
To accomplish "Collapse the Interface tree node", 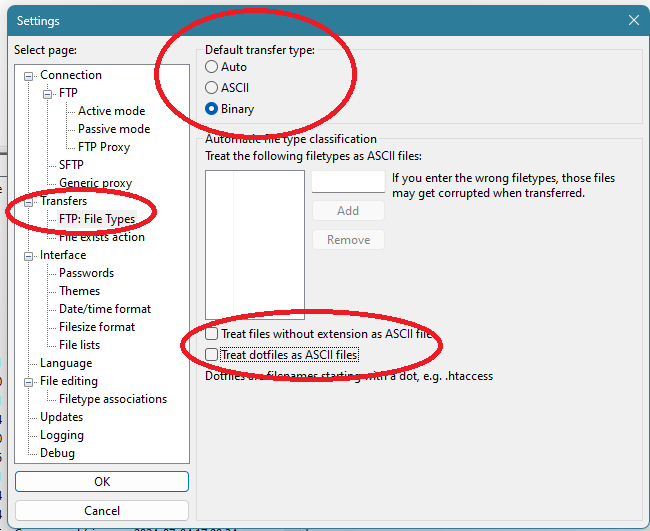I will pyautogui.click(x=29, y=255).
